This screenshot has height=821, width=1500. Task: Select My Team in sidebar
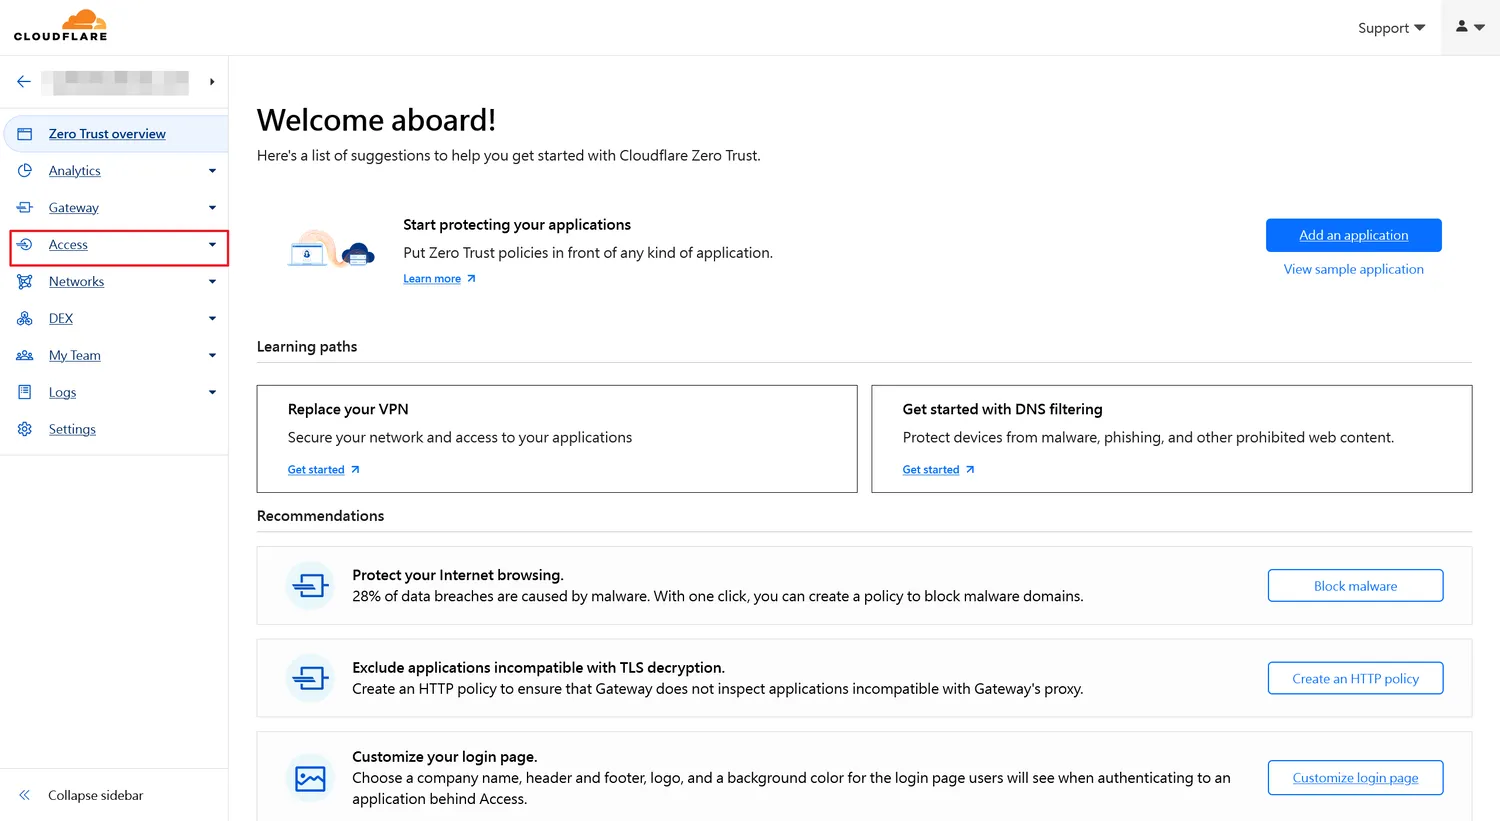pos(75,356)
